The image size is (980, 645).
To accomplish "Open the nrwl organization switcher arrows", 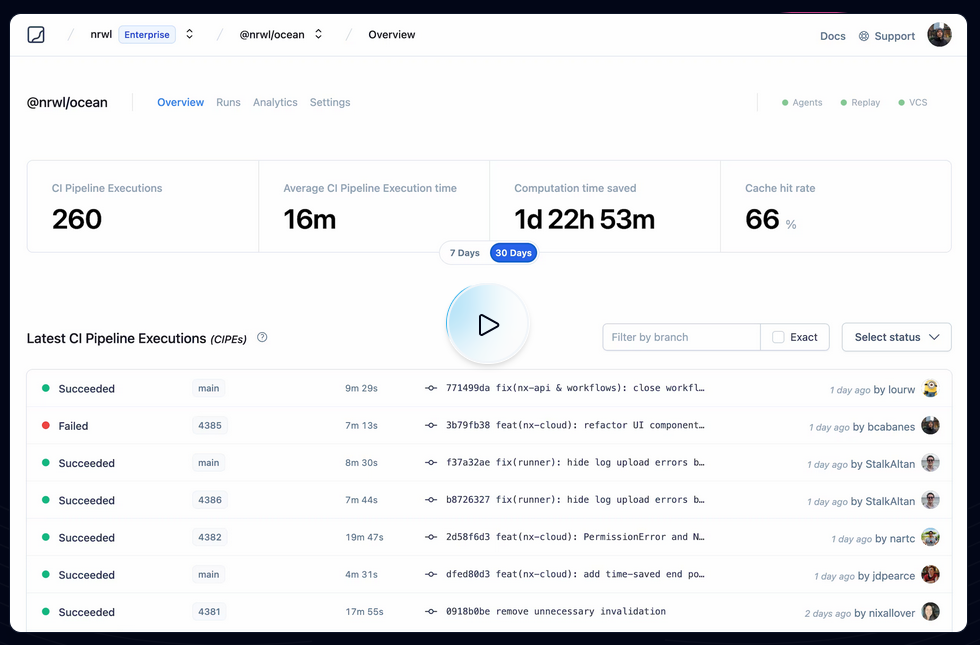I will (189, 34).
